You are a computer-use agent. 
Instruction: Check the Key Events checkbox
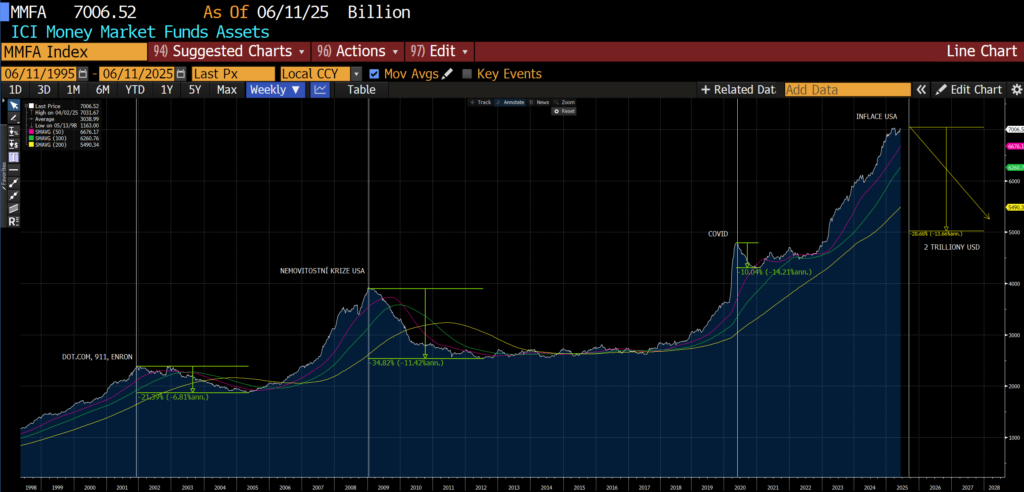(467, 74)
